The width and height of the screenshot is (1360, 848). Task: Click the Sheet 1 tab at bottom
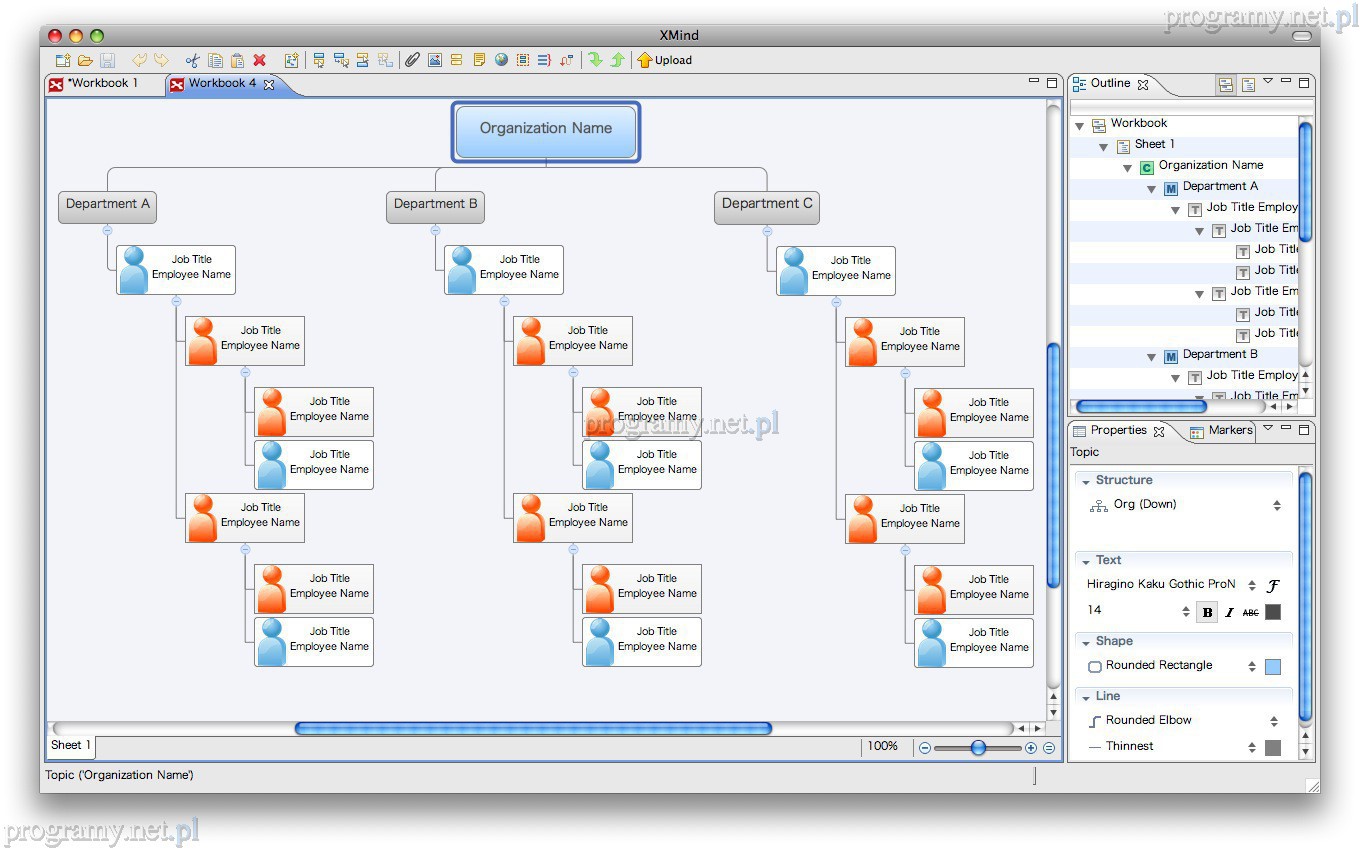(x=71, y=745)
